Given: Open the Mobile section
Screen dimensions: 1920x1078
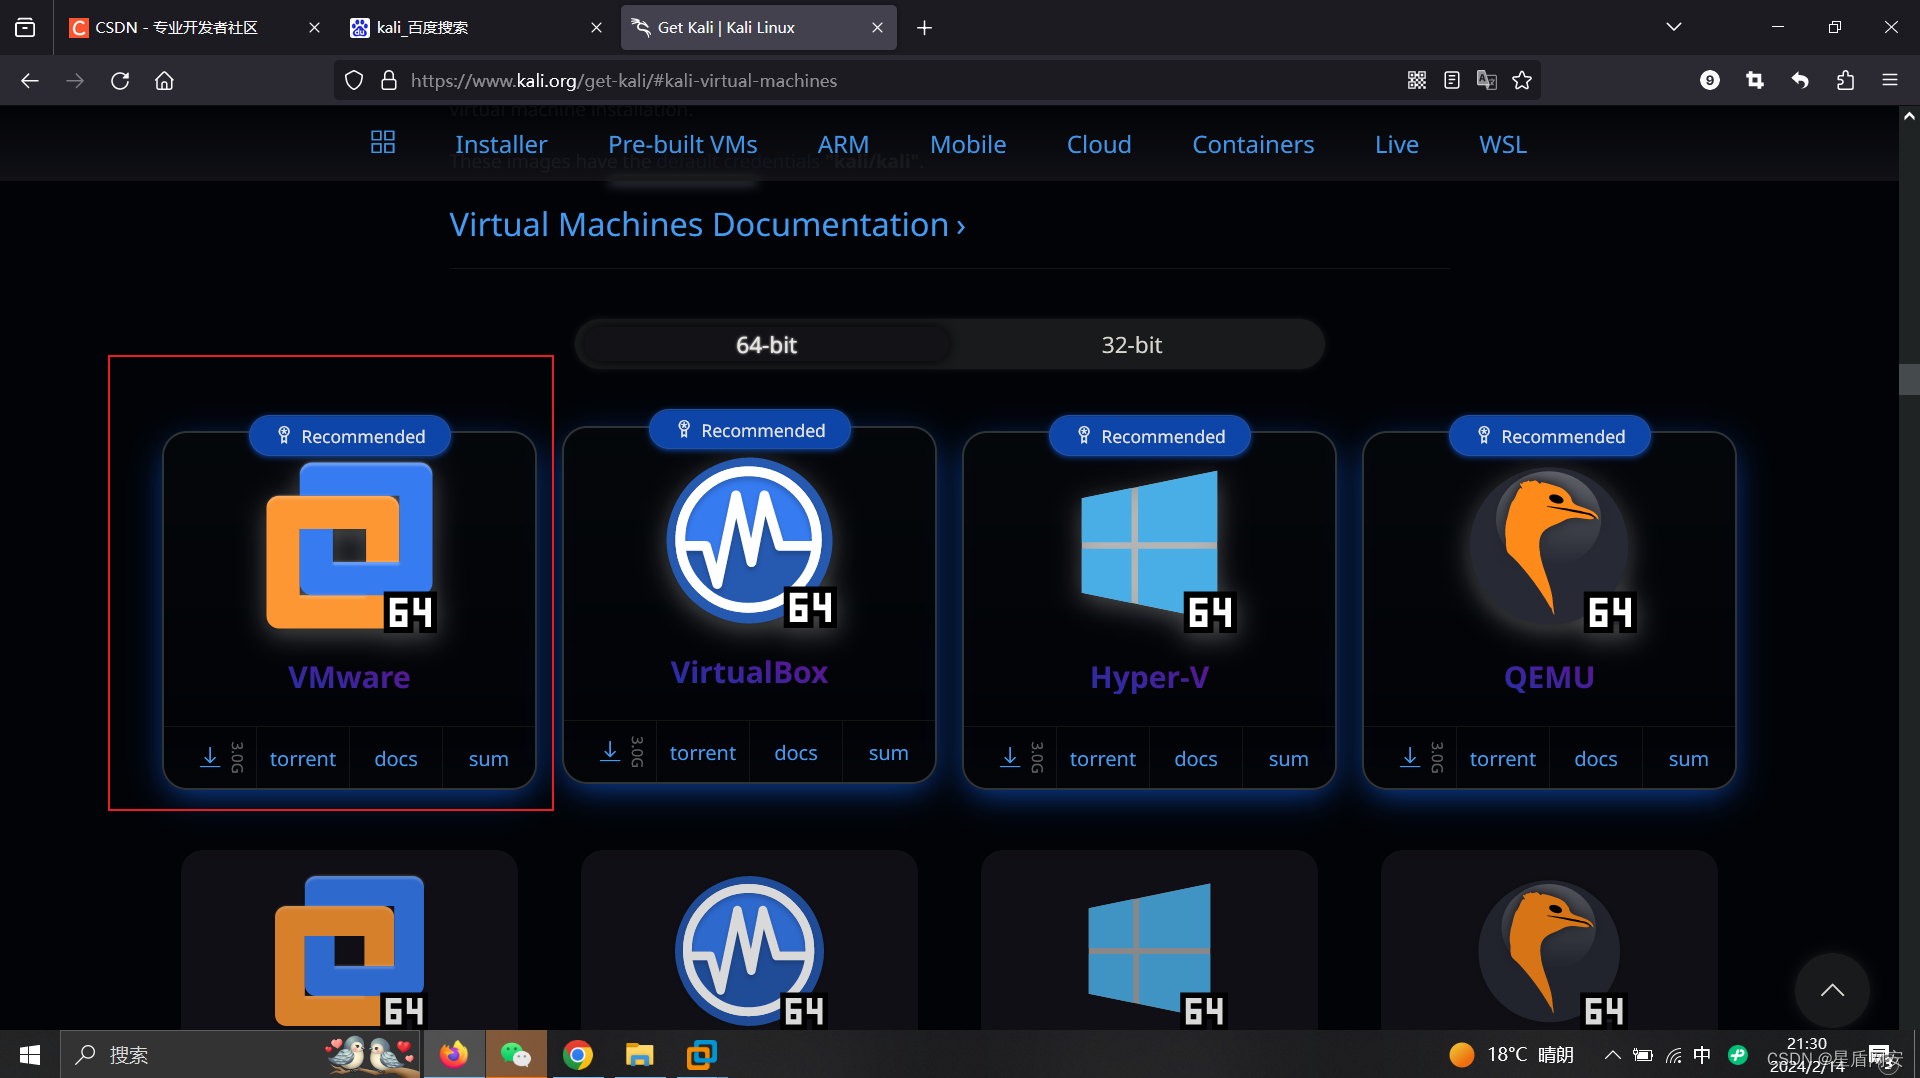Looking at the screenshot, I should click(x=968, y=144).
